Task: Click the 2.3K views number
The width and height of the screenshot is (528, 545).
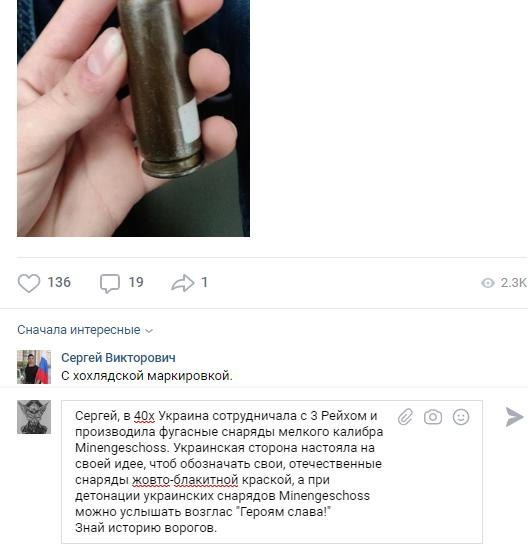Action: click(514, 283)
